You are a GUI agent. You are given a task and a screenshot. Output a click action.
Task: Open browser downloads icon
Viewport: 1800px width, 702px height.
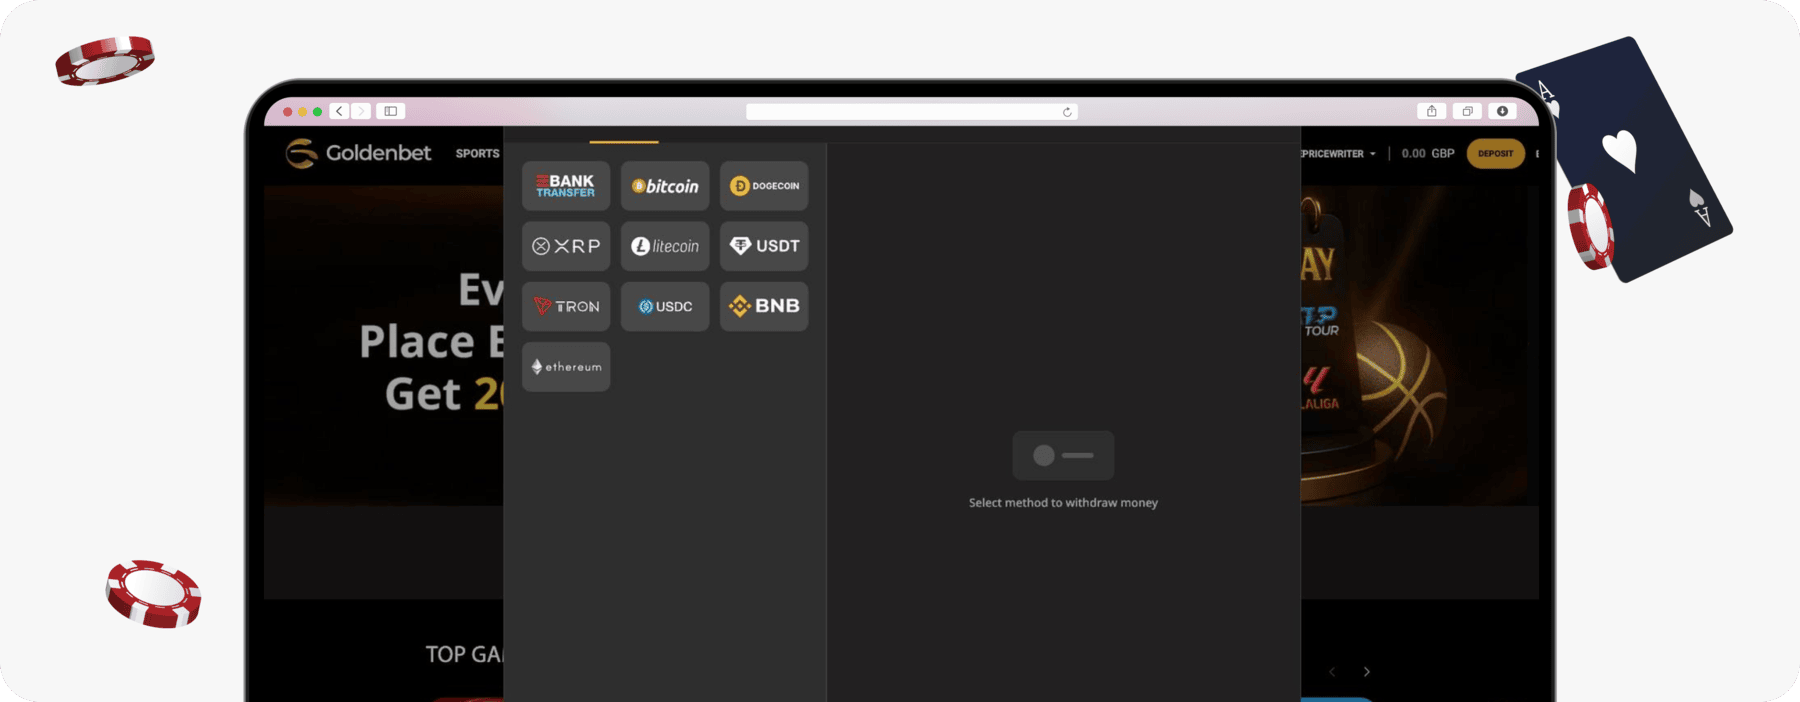(x=1502, y=111)
